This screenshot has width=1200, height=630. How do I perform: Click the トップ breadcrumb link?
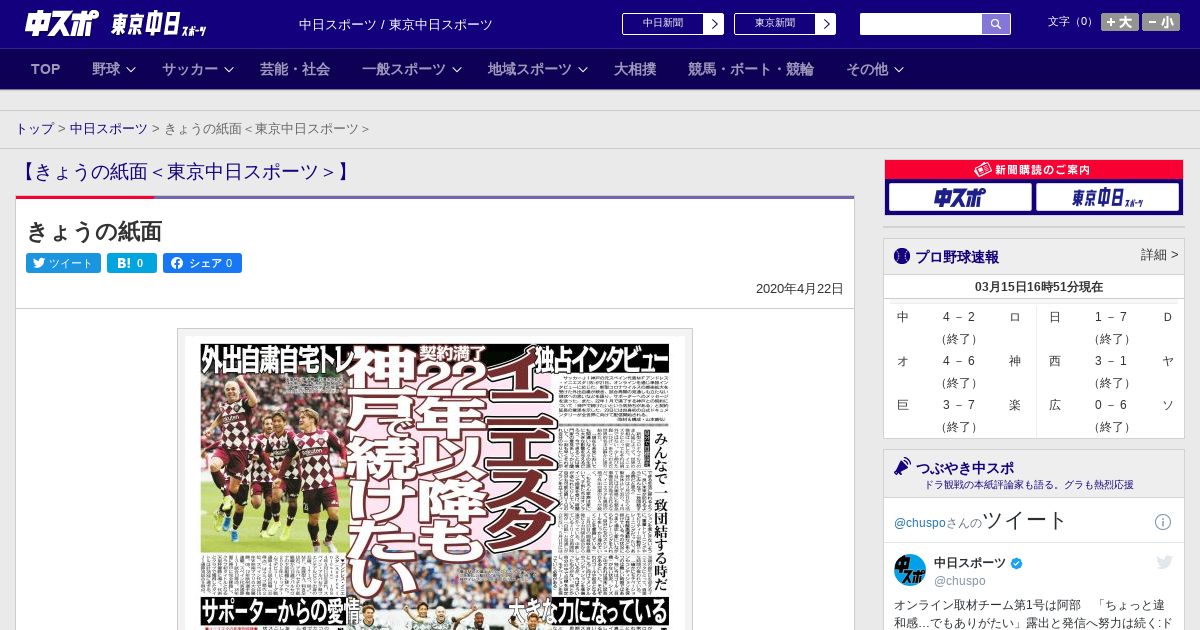coord(34,129)
